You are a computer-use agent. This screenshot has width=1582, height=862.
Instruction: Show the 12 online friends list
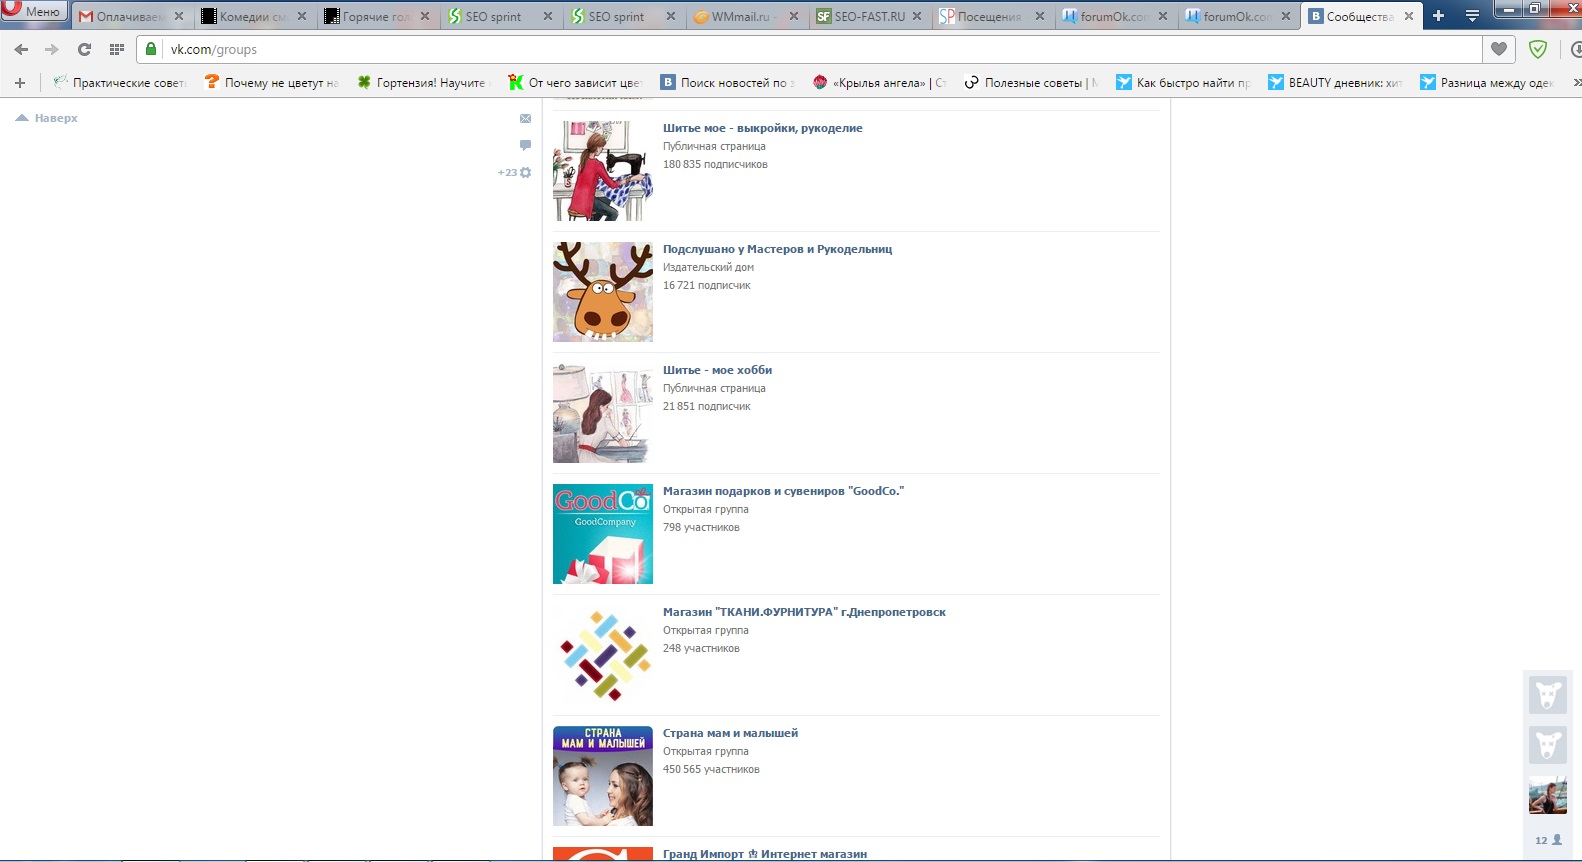pos(1548,840)
